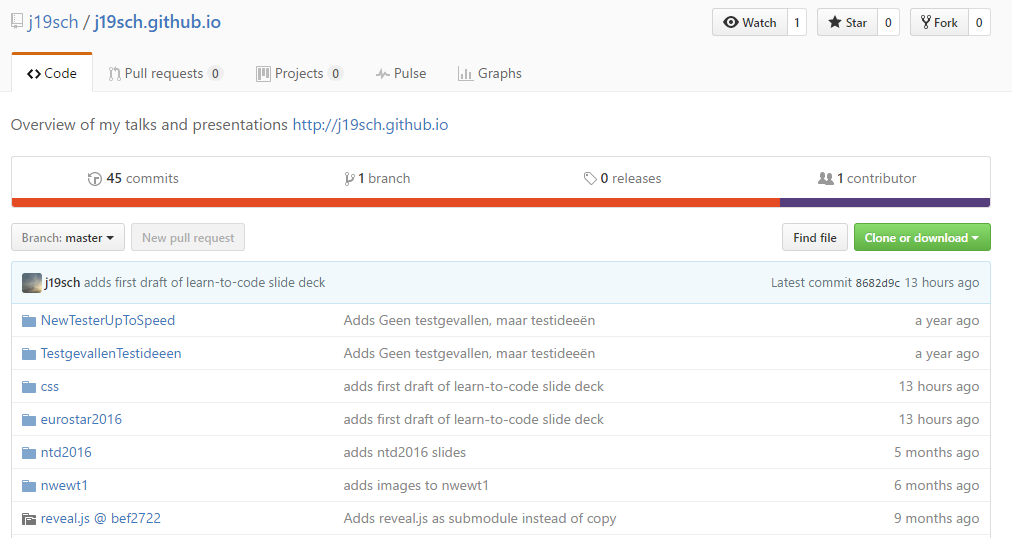Click the folder icon for TestgevallenTestideeen
Screen dimensions: 1012x538
click(28, 354)
